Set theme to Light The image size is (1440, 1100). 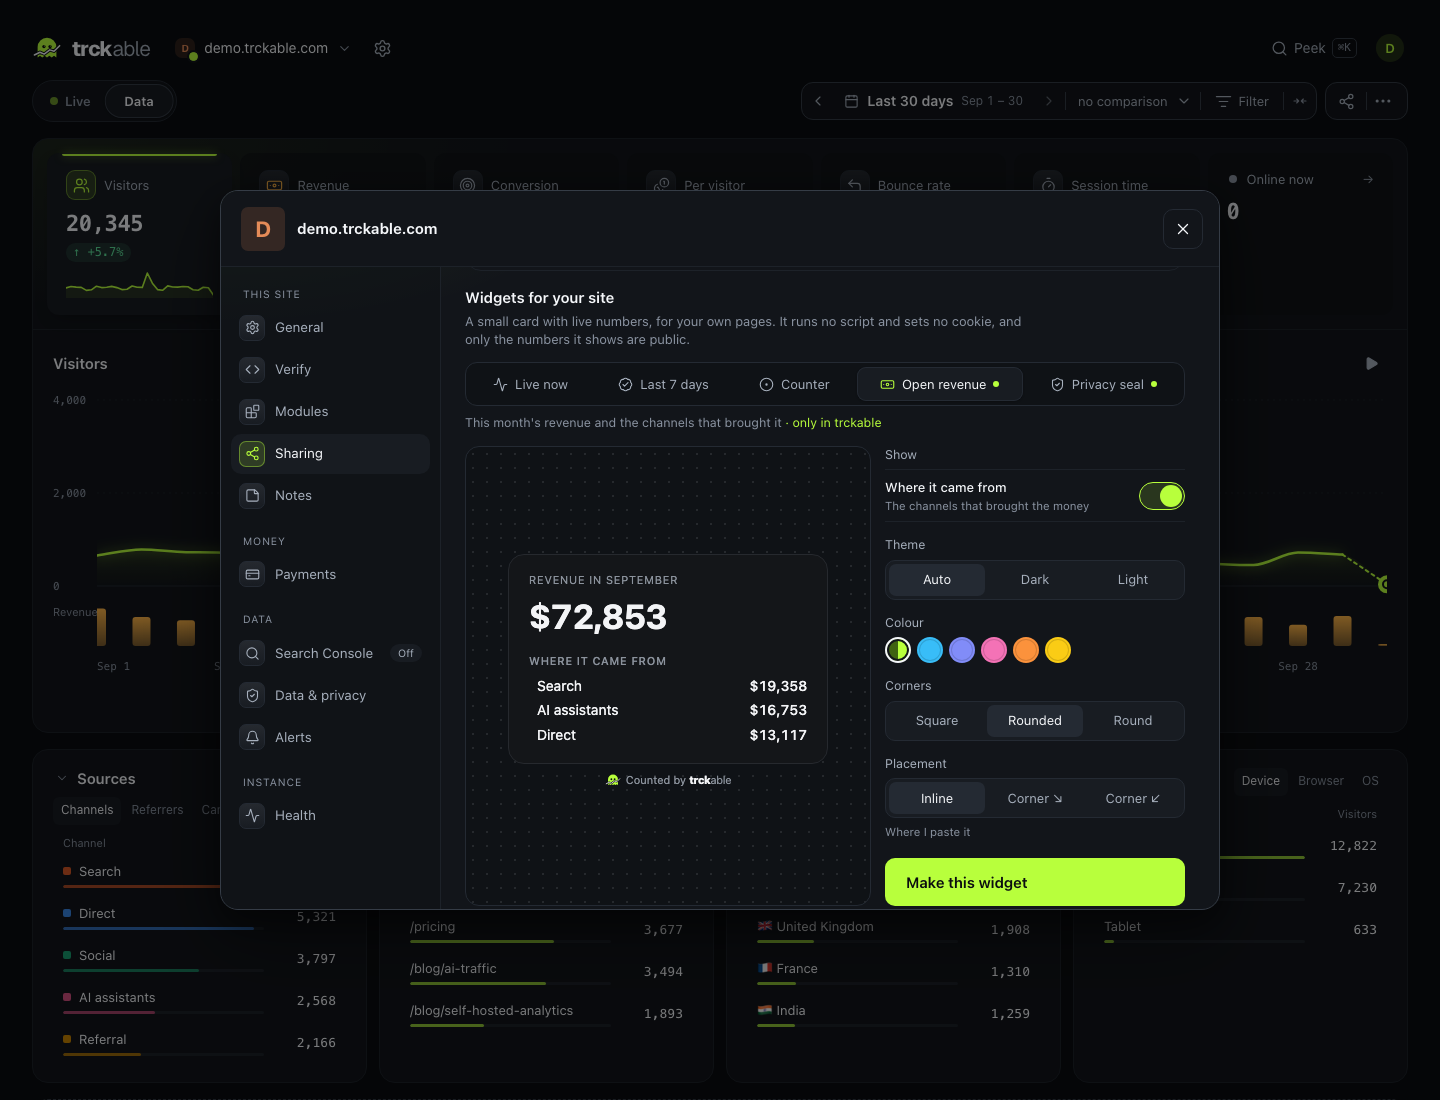click(1133, 580)
